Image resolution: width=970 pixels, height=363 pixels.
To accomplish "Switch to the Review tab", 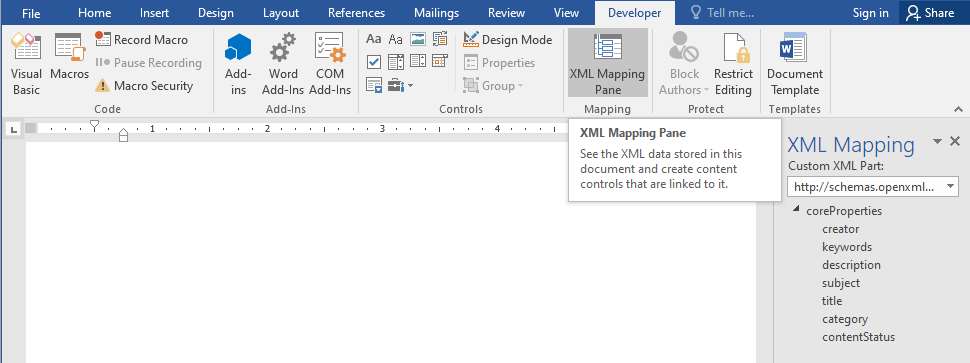I will (507, 13).
